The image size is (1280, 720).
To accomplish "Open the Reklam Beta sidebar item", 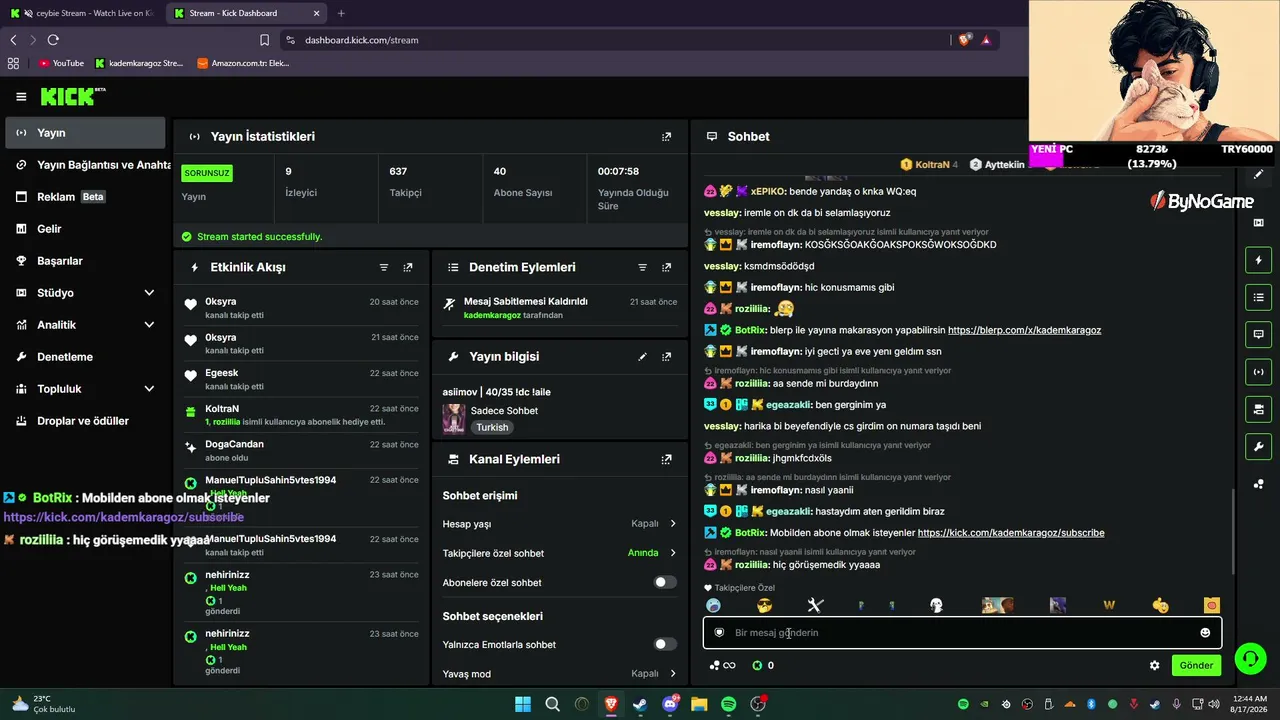I will [x=85, y=197].
